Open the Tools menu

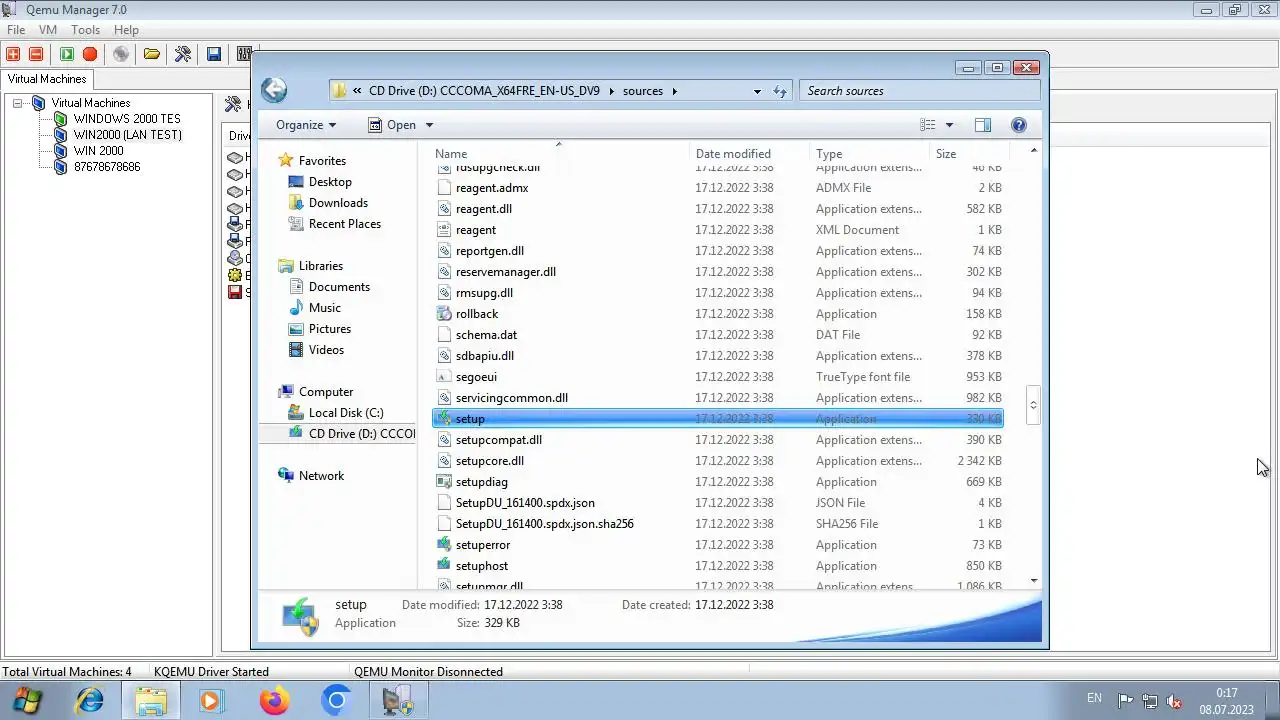tap(85, 30)
